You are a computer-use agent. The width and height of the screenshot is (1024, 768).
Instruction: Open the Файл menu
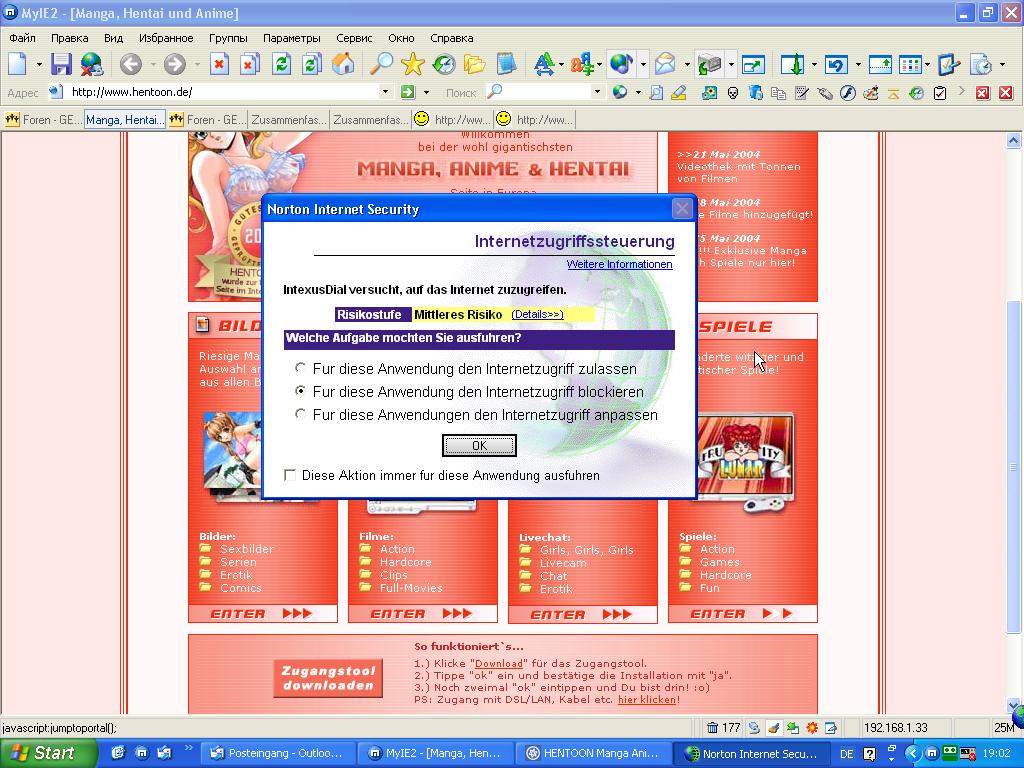pos(22,38)
